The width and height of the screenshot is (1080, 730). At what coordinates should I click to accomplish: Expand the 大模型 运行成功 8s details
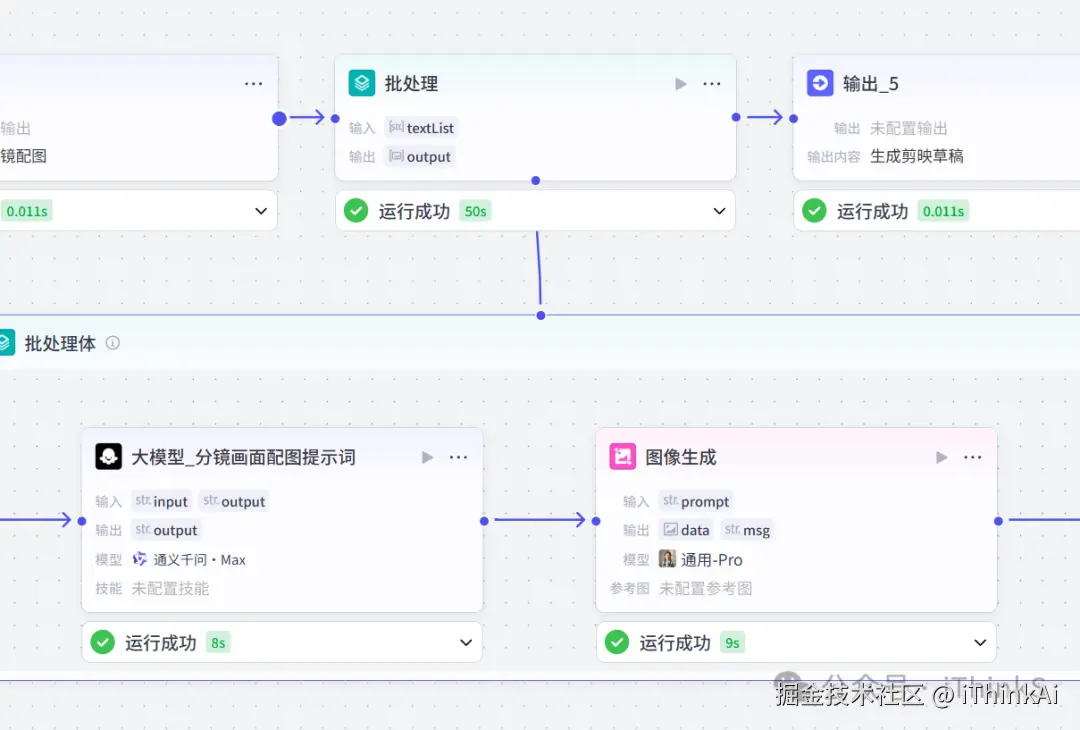[x=465, y=642]
